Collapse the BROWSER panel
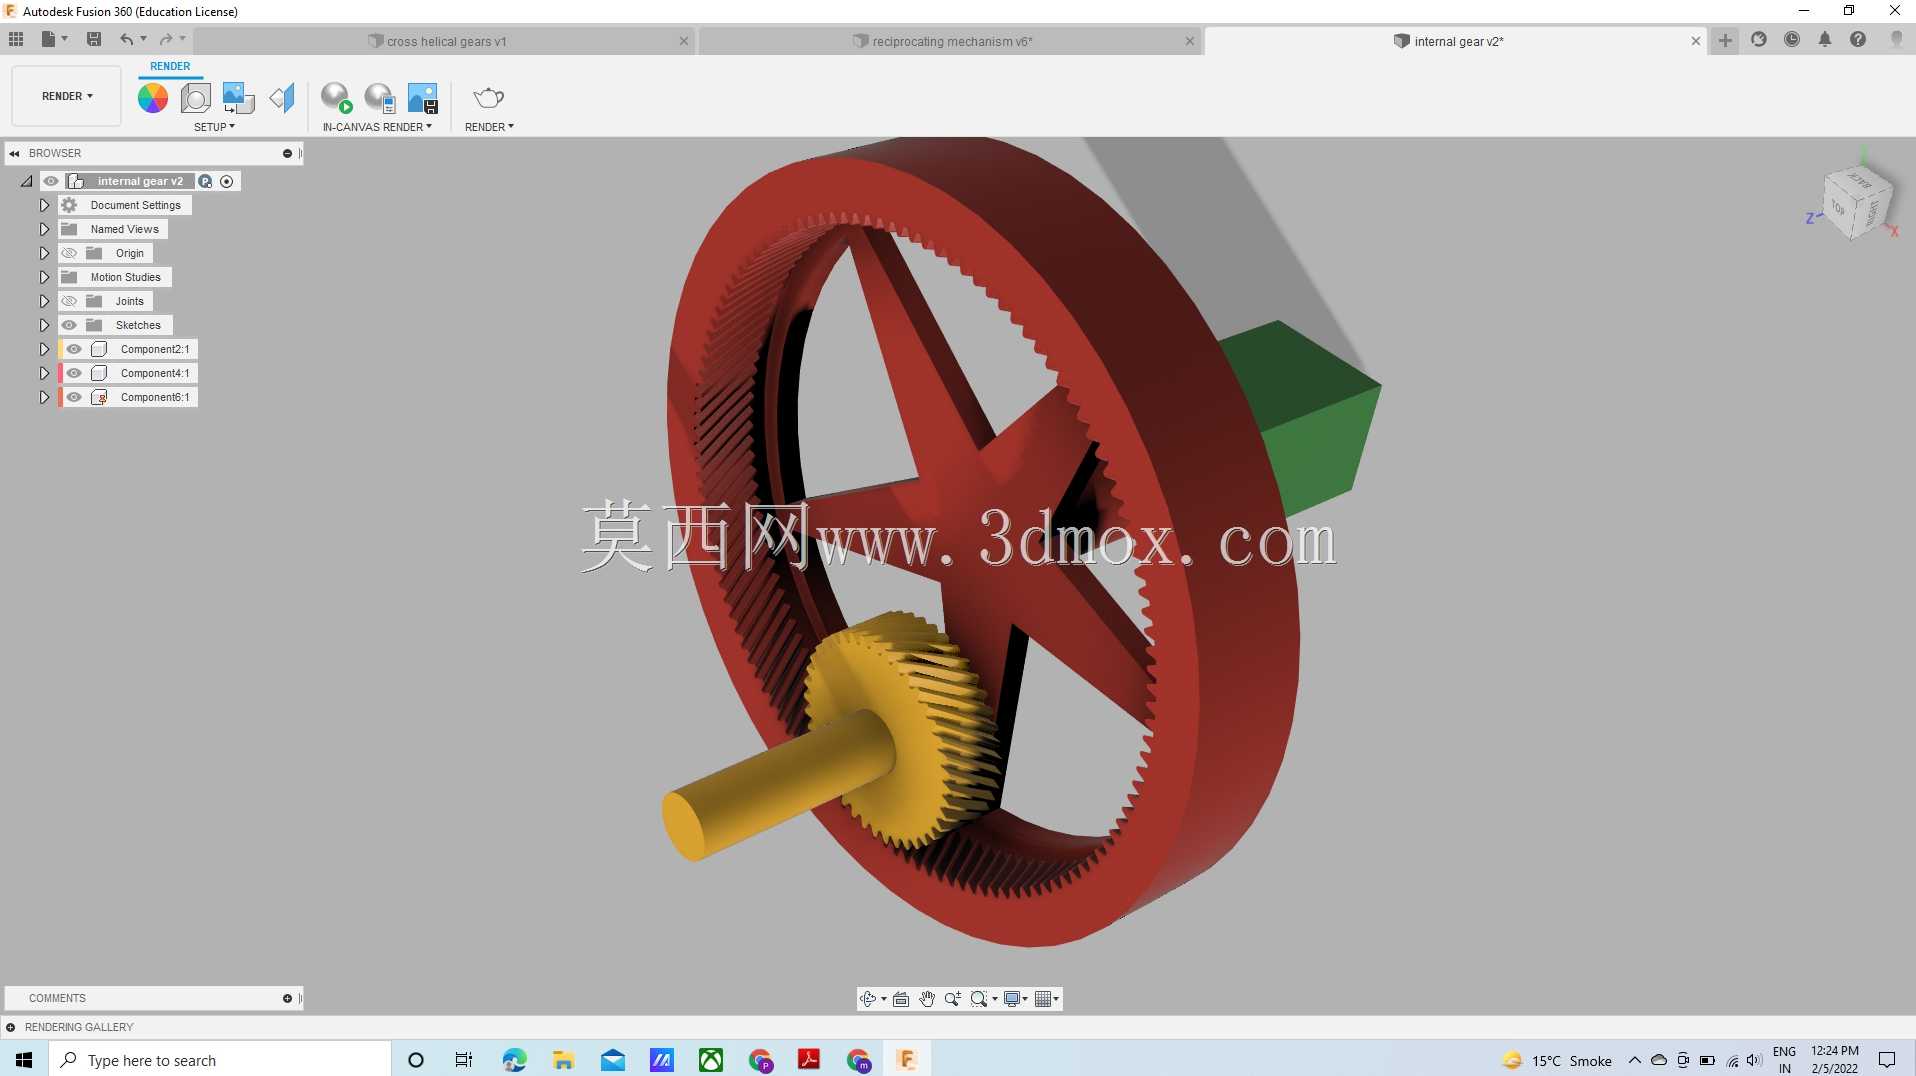This screenshot has width=1916, height=1076. click(14, 153)
